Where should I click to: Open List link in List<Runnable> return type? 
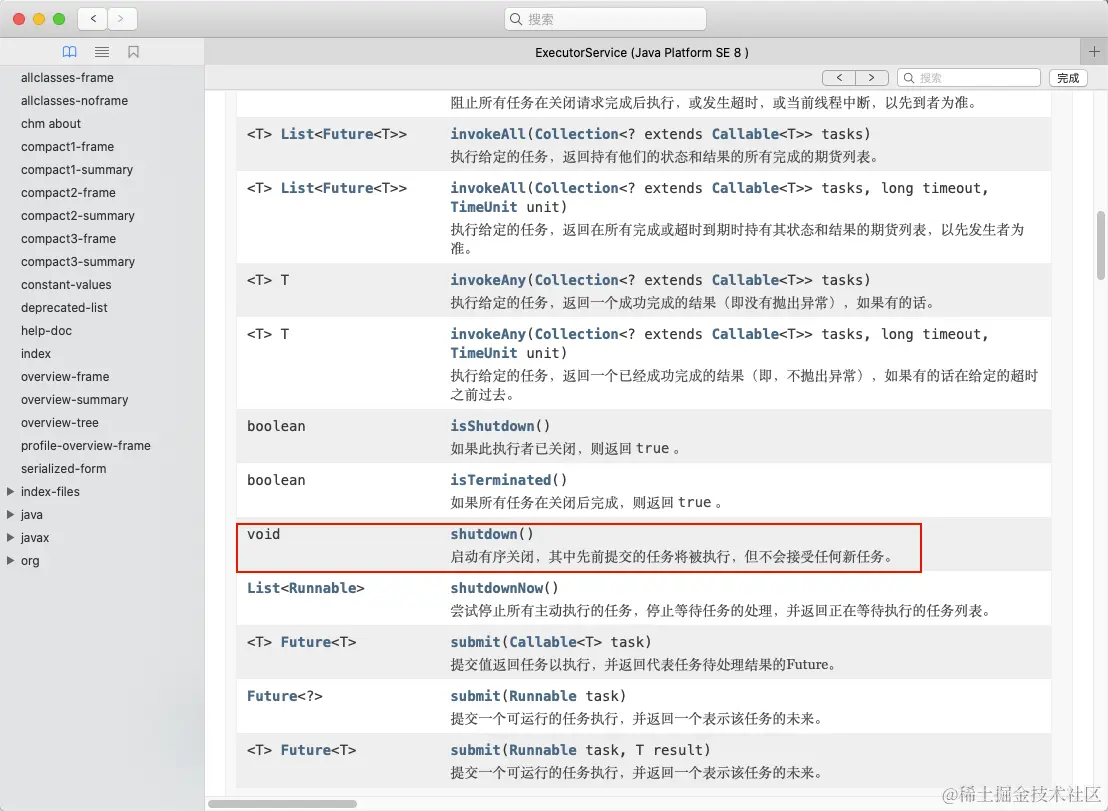[x=264, y=588]
